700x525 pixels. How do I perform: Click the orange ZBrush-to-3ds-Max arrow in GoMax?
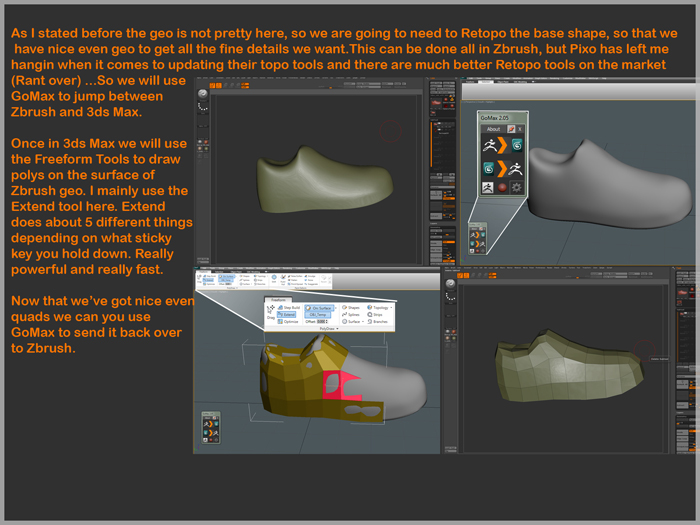502,146
